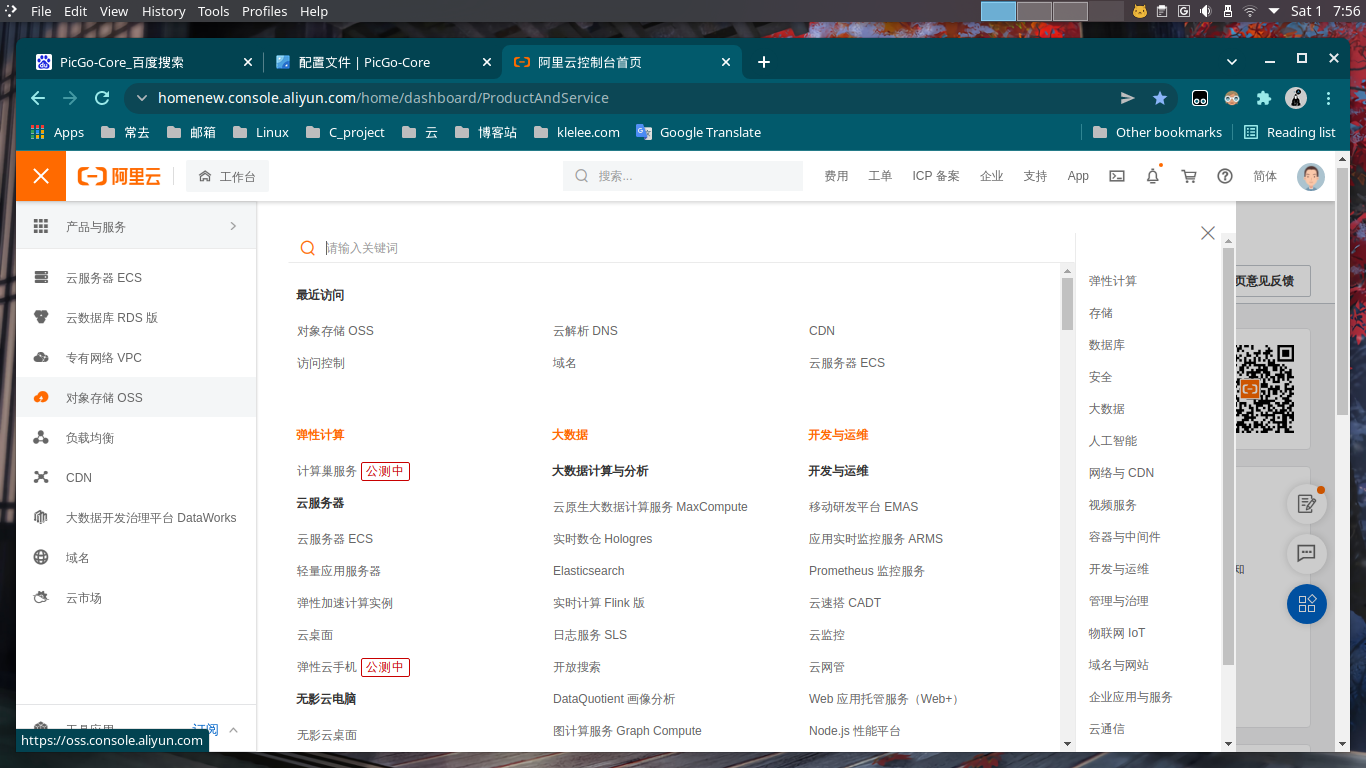The height and width of the screenshot is (768, 1366).
Task: Open 日志服务 SLS link
Action: tap(590, 635)
